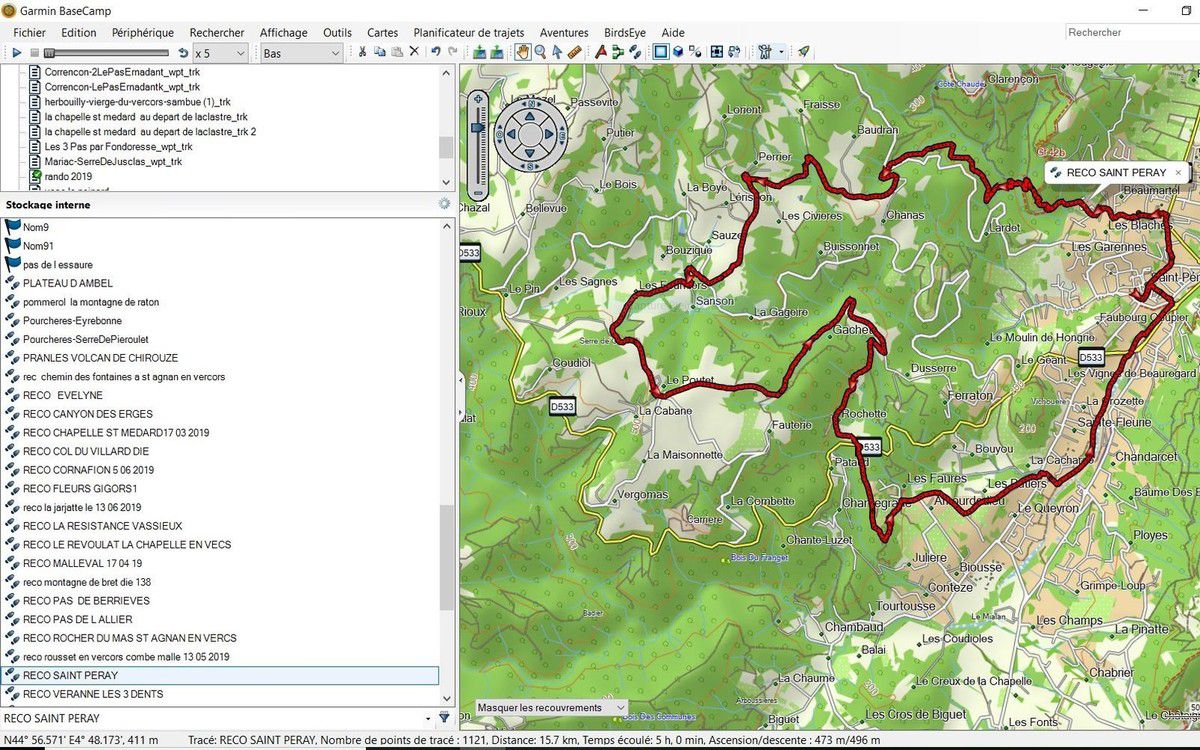Click the Delete X icon in the toolbar

(x=414, y=52)
